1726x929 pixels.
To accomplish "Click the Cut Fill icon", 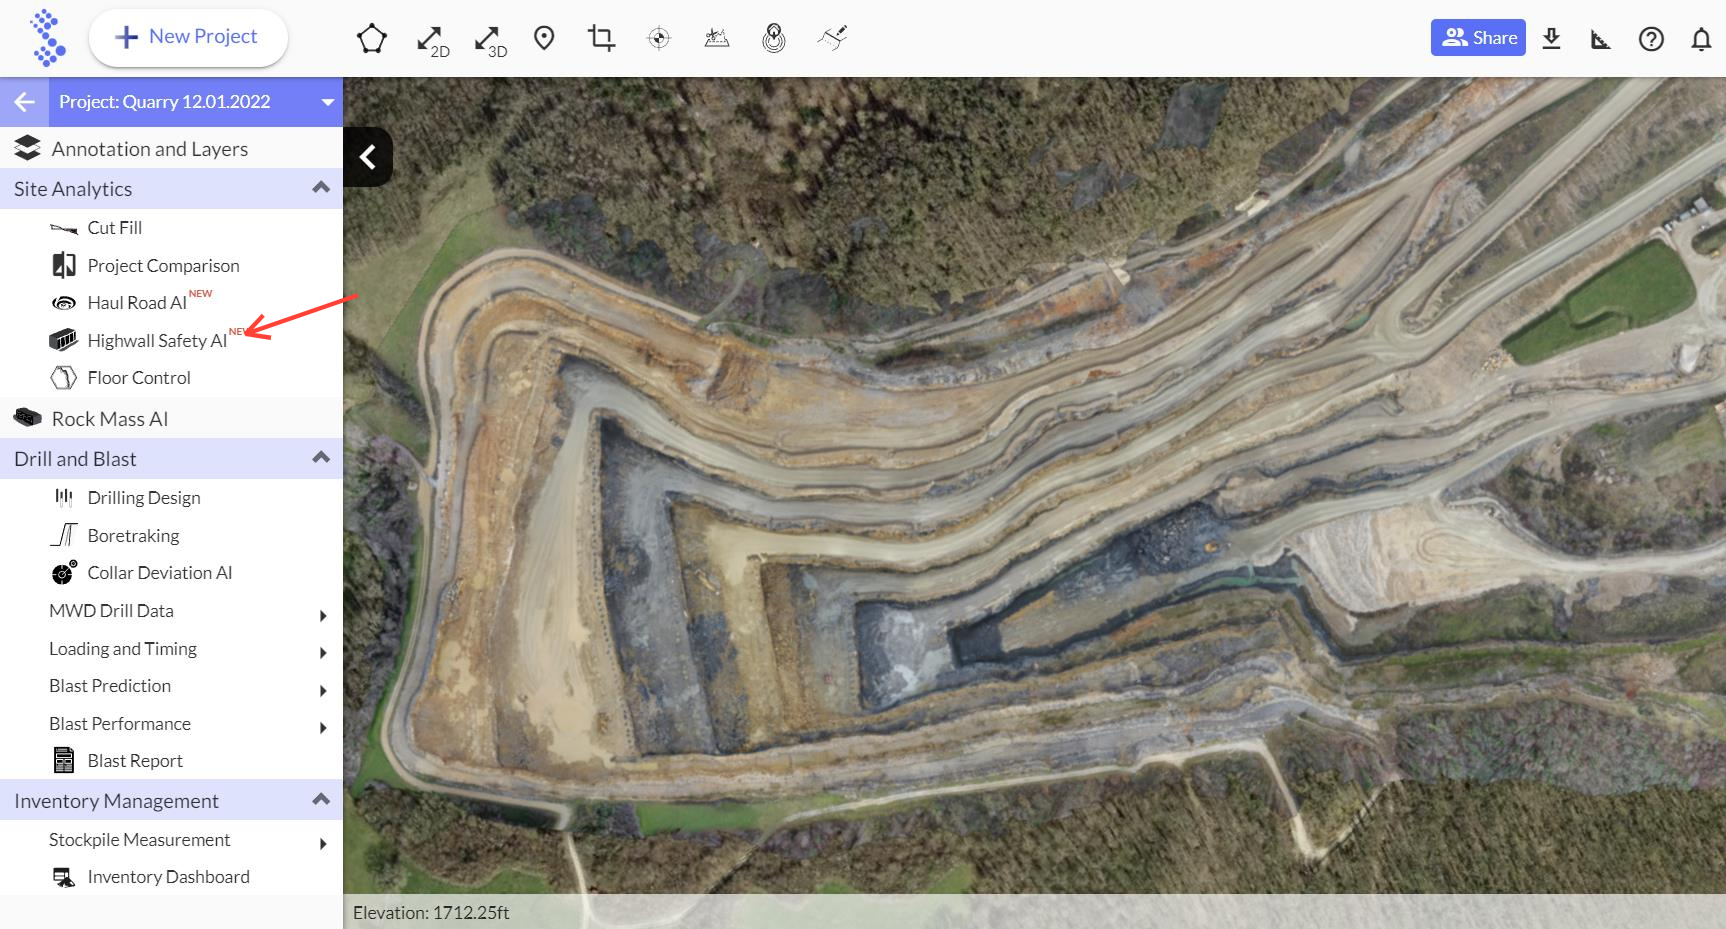I will [64, 229].
